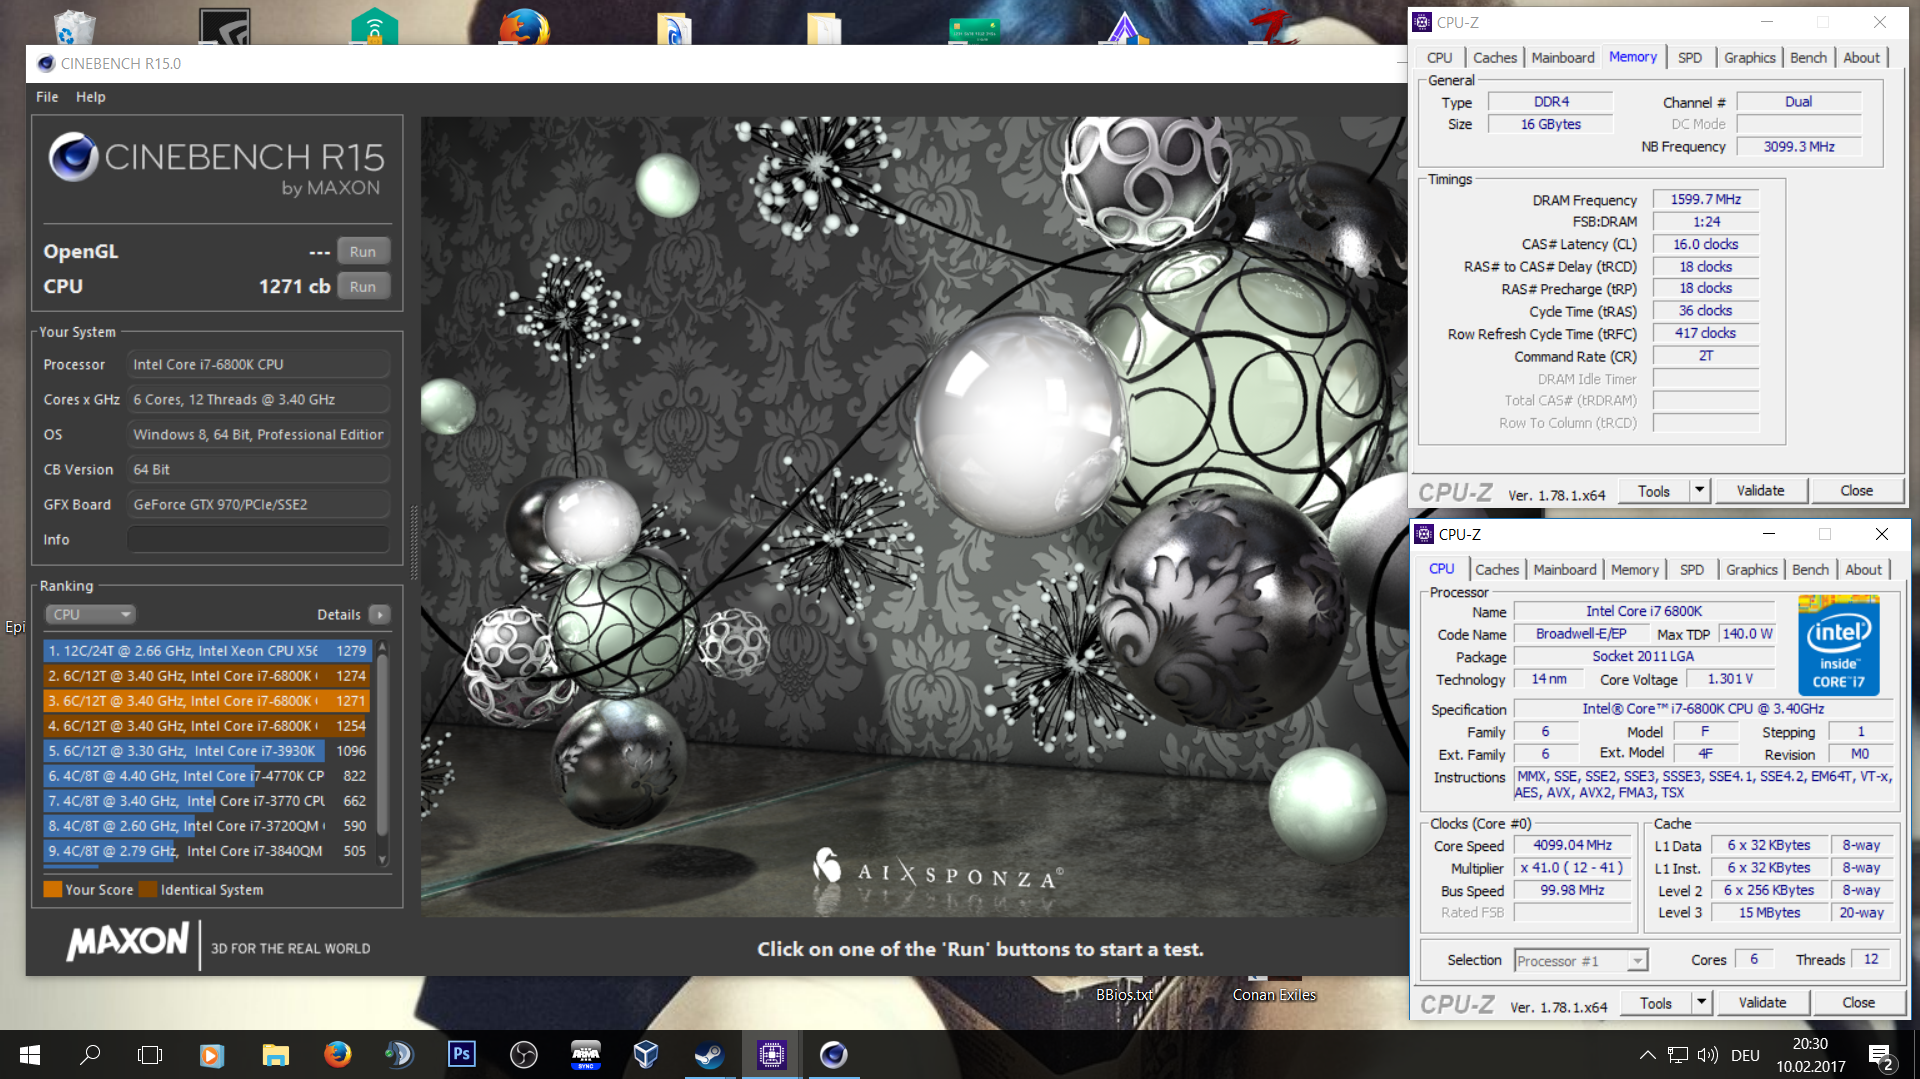
Task: Open Steam from the taskbar
Action: [709, 1054]
